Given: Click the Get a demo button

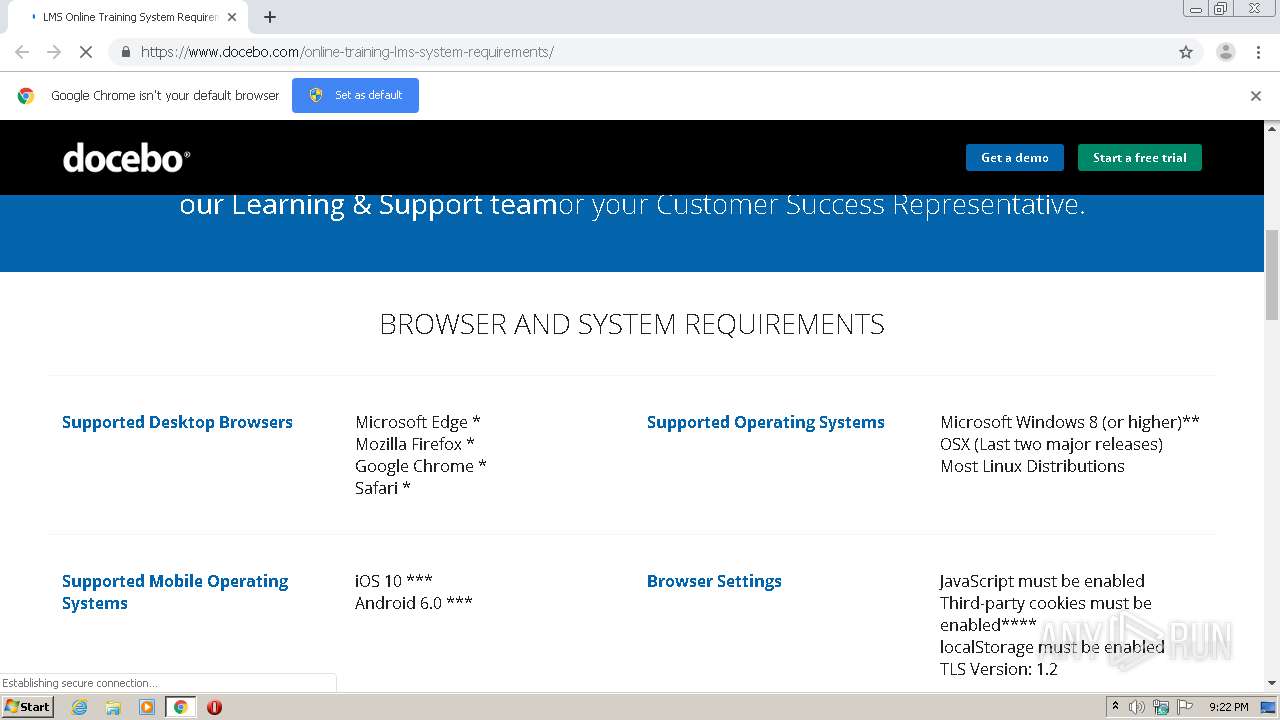Looking at the screenshot, I should pyautogui.click(x=1015, y=158).
